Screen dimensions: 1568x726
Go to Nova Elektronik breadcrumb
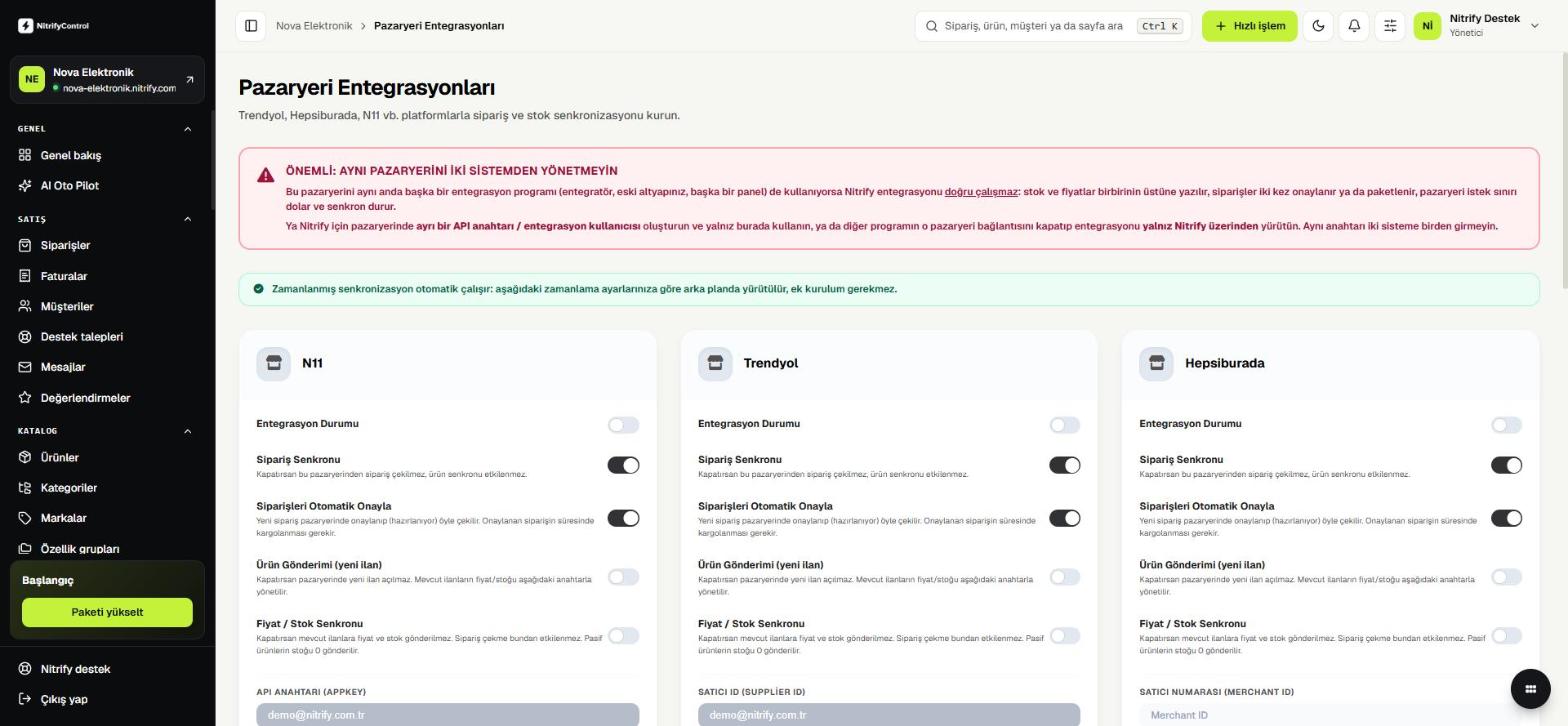click(314, 26)
